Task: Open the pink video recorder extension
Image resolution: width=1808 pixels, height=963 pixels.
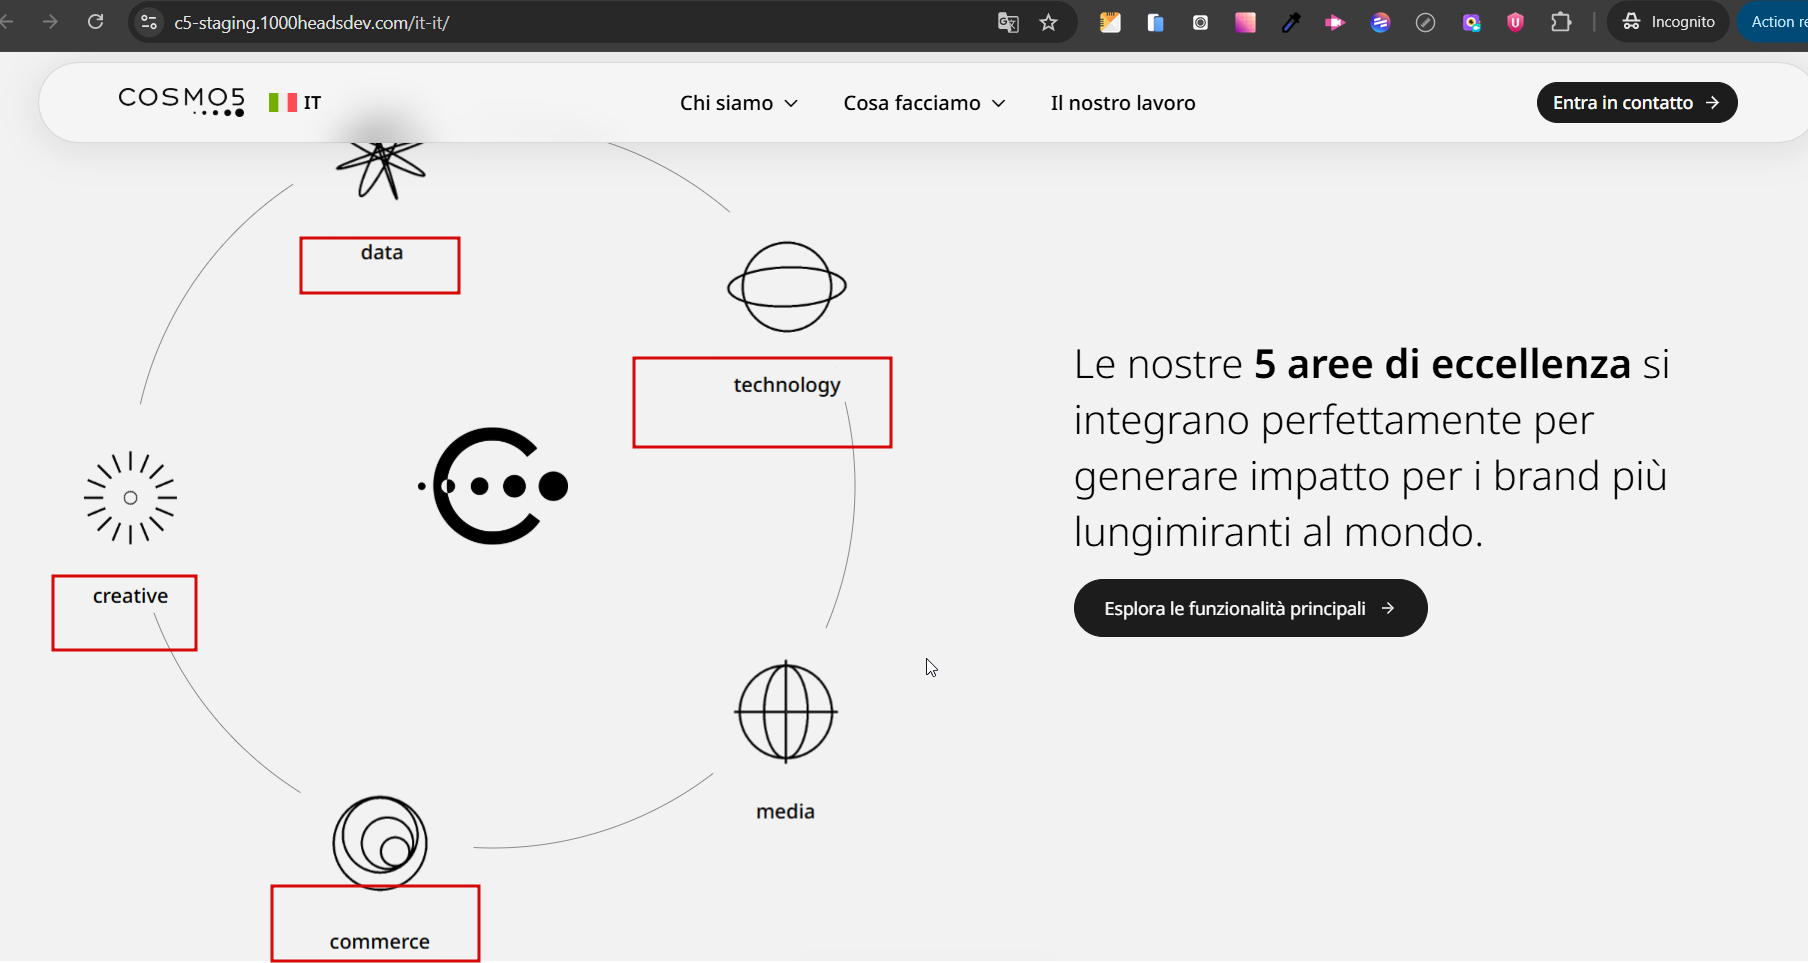Action: point(1335,22)
